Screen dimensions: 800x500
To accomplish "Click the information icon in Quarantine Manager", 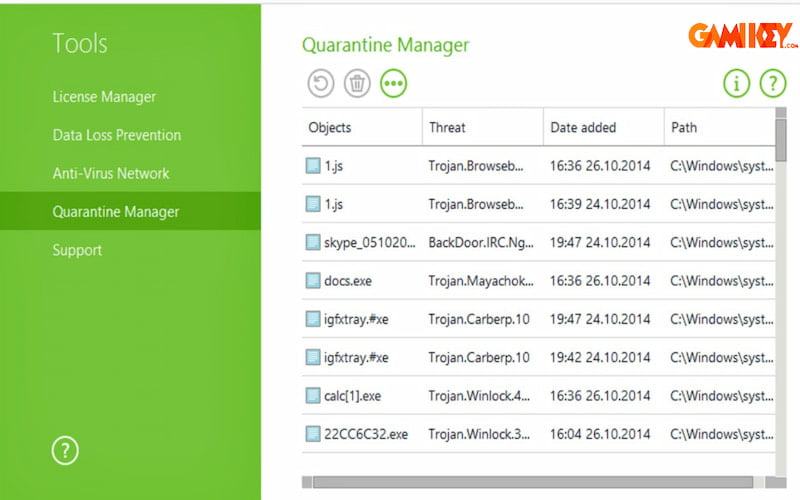I will [737, 84].
